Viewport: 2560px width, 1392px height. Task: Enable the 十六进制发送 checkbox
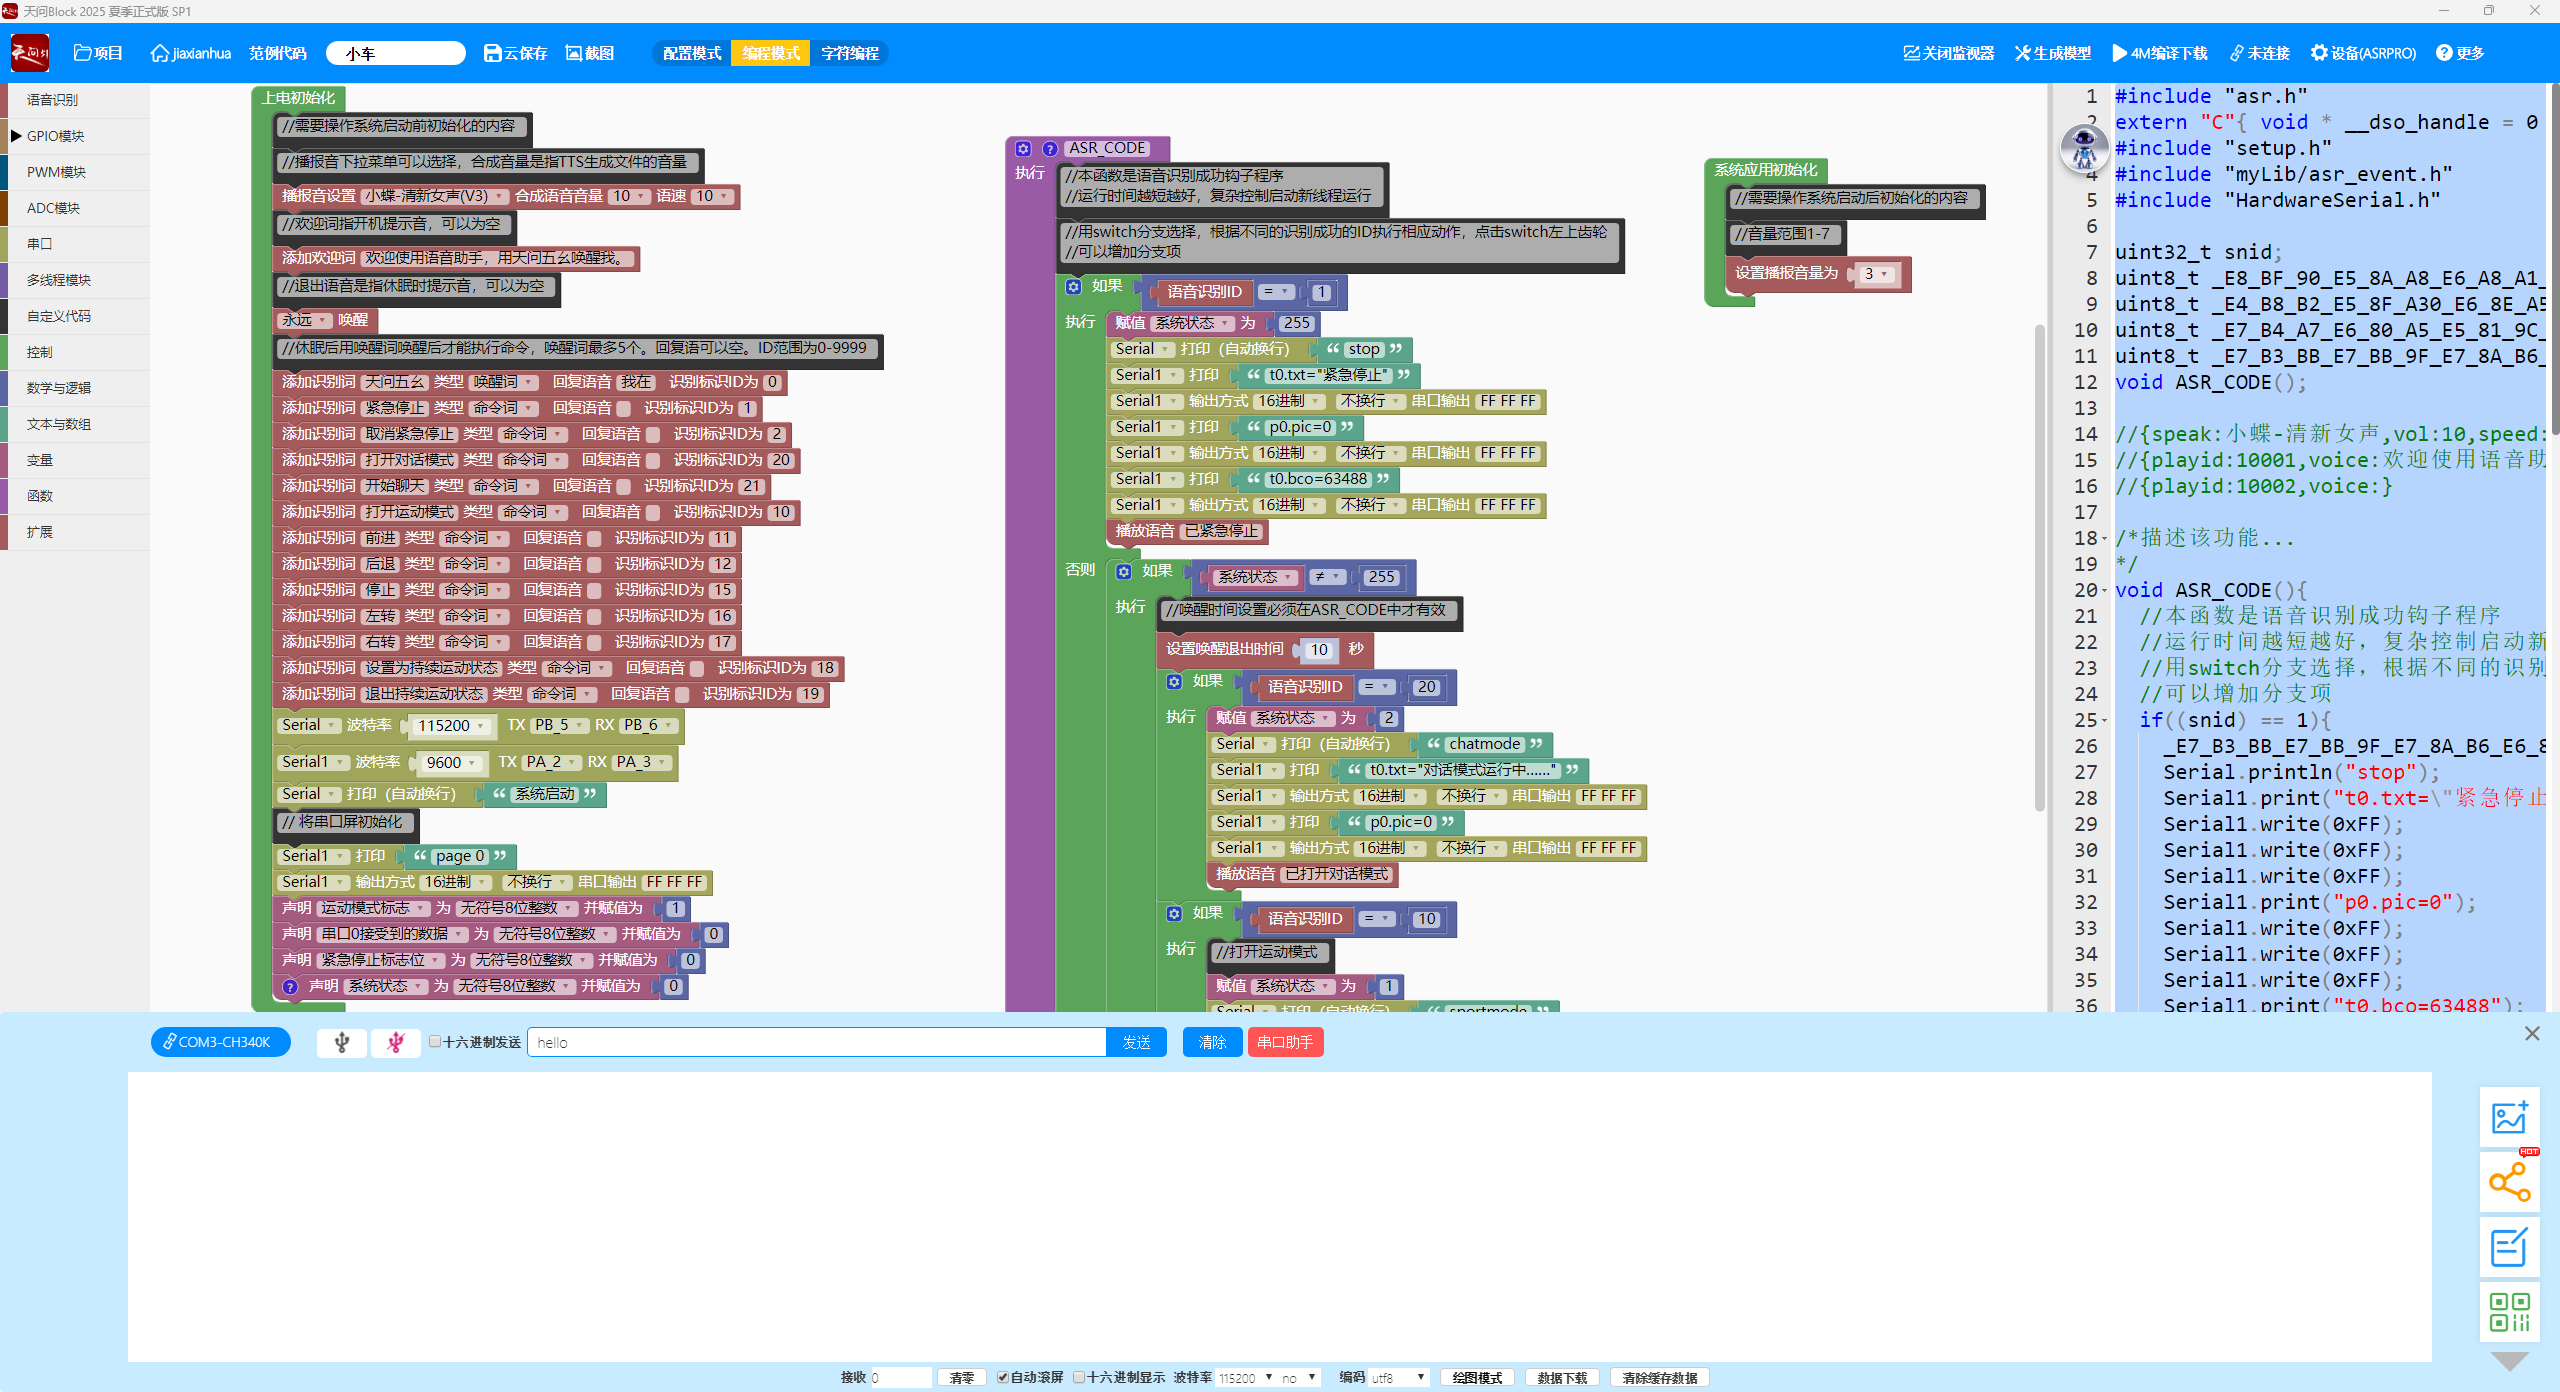(x=435, y=1041)
